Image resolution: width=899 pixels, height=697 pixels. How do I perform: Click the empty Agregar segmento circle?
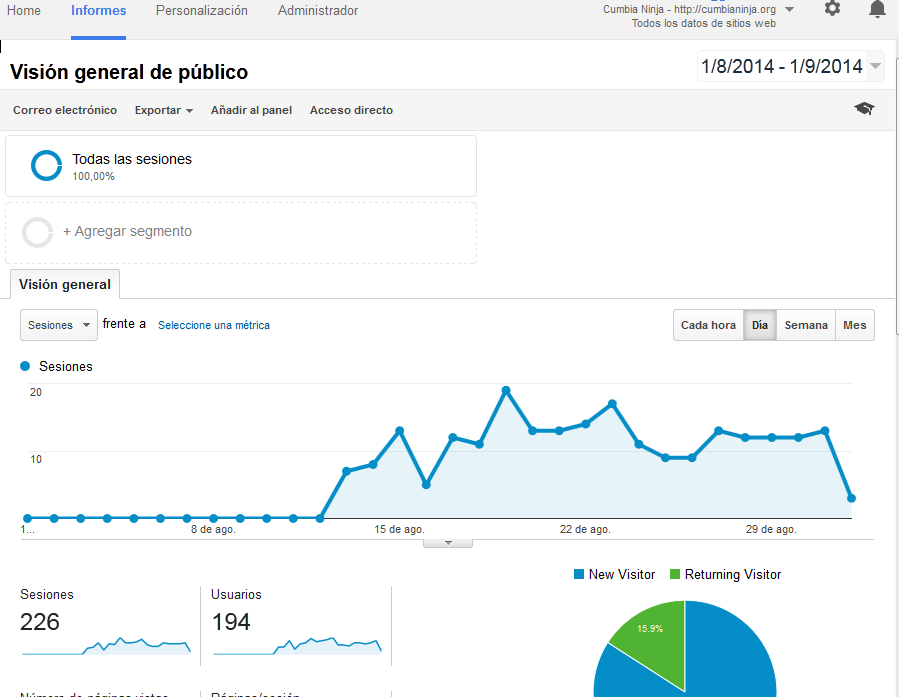pos(37,232)
